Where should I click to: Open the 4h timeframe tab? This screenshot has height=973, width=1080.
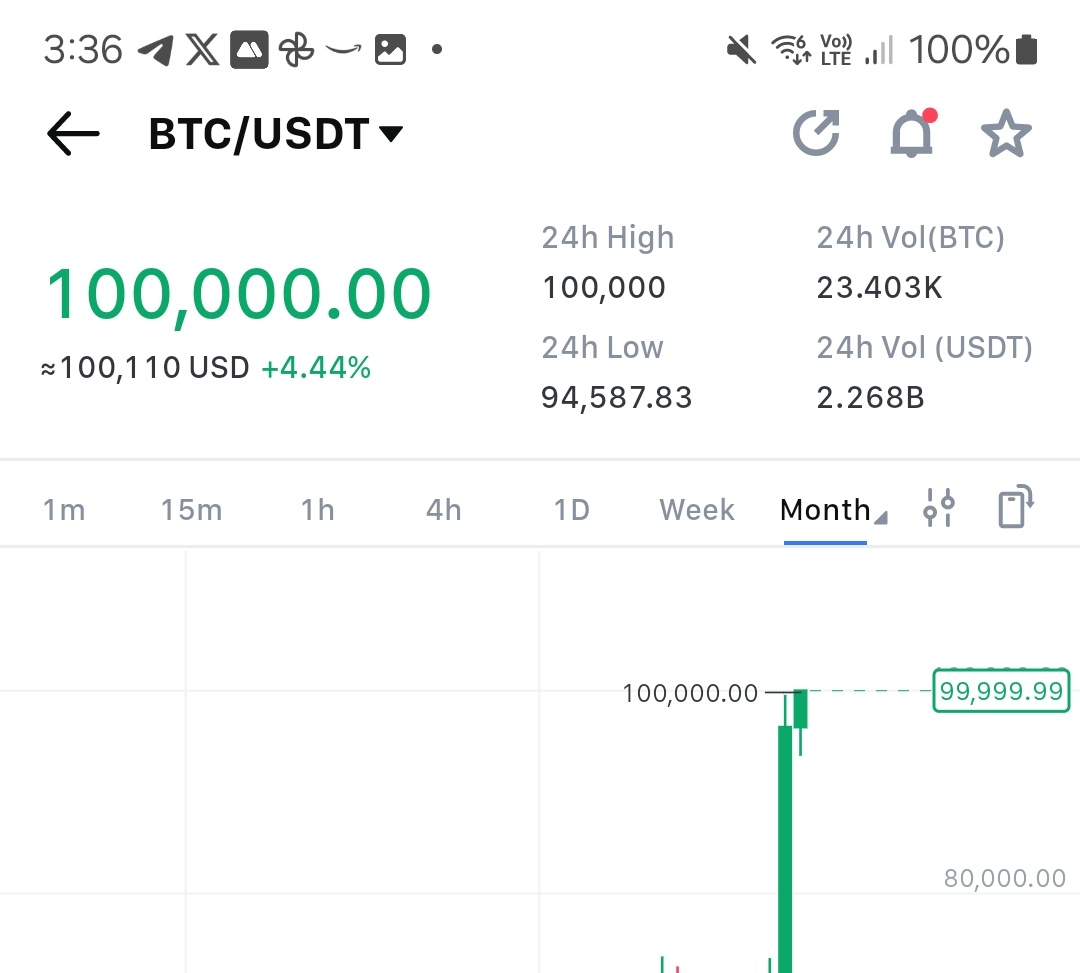click(x=442, y=510)
